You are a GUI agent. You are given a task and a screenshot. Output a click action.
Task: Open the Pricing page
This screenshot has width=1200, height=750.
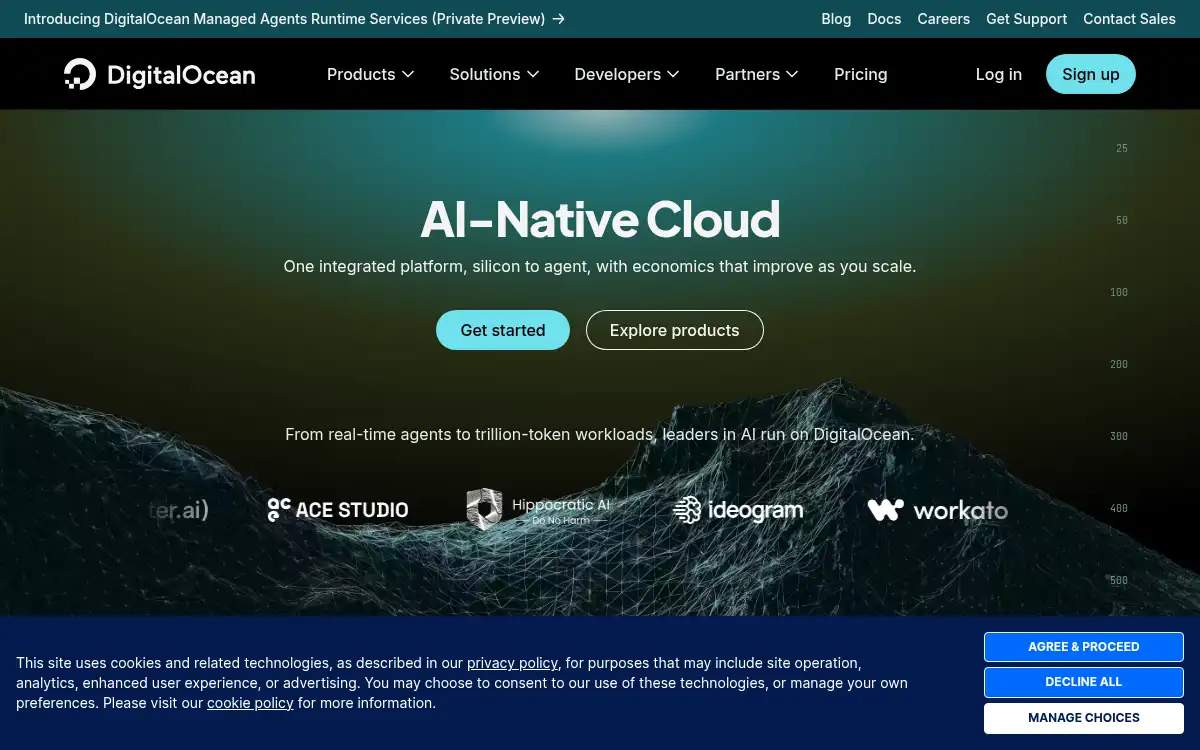tap(861, 74)
